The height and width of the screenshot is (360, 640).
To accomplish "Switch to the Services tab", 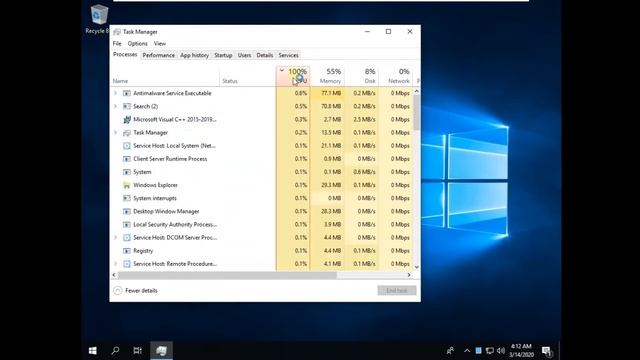I will [x=288, y=55].
